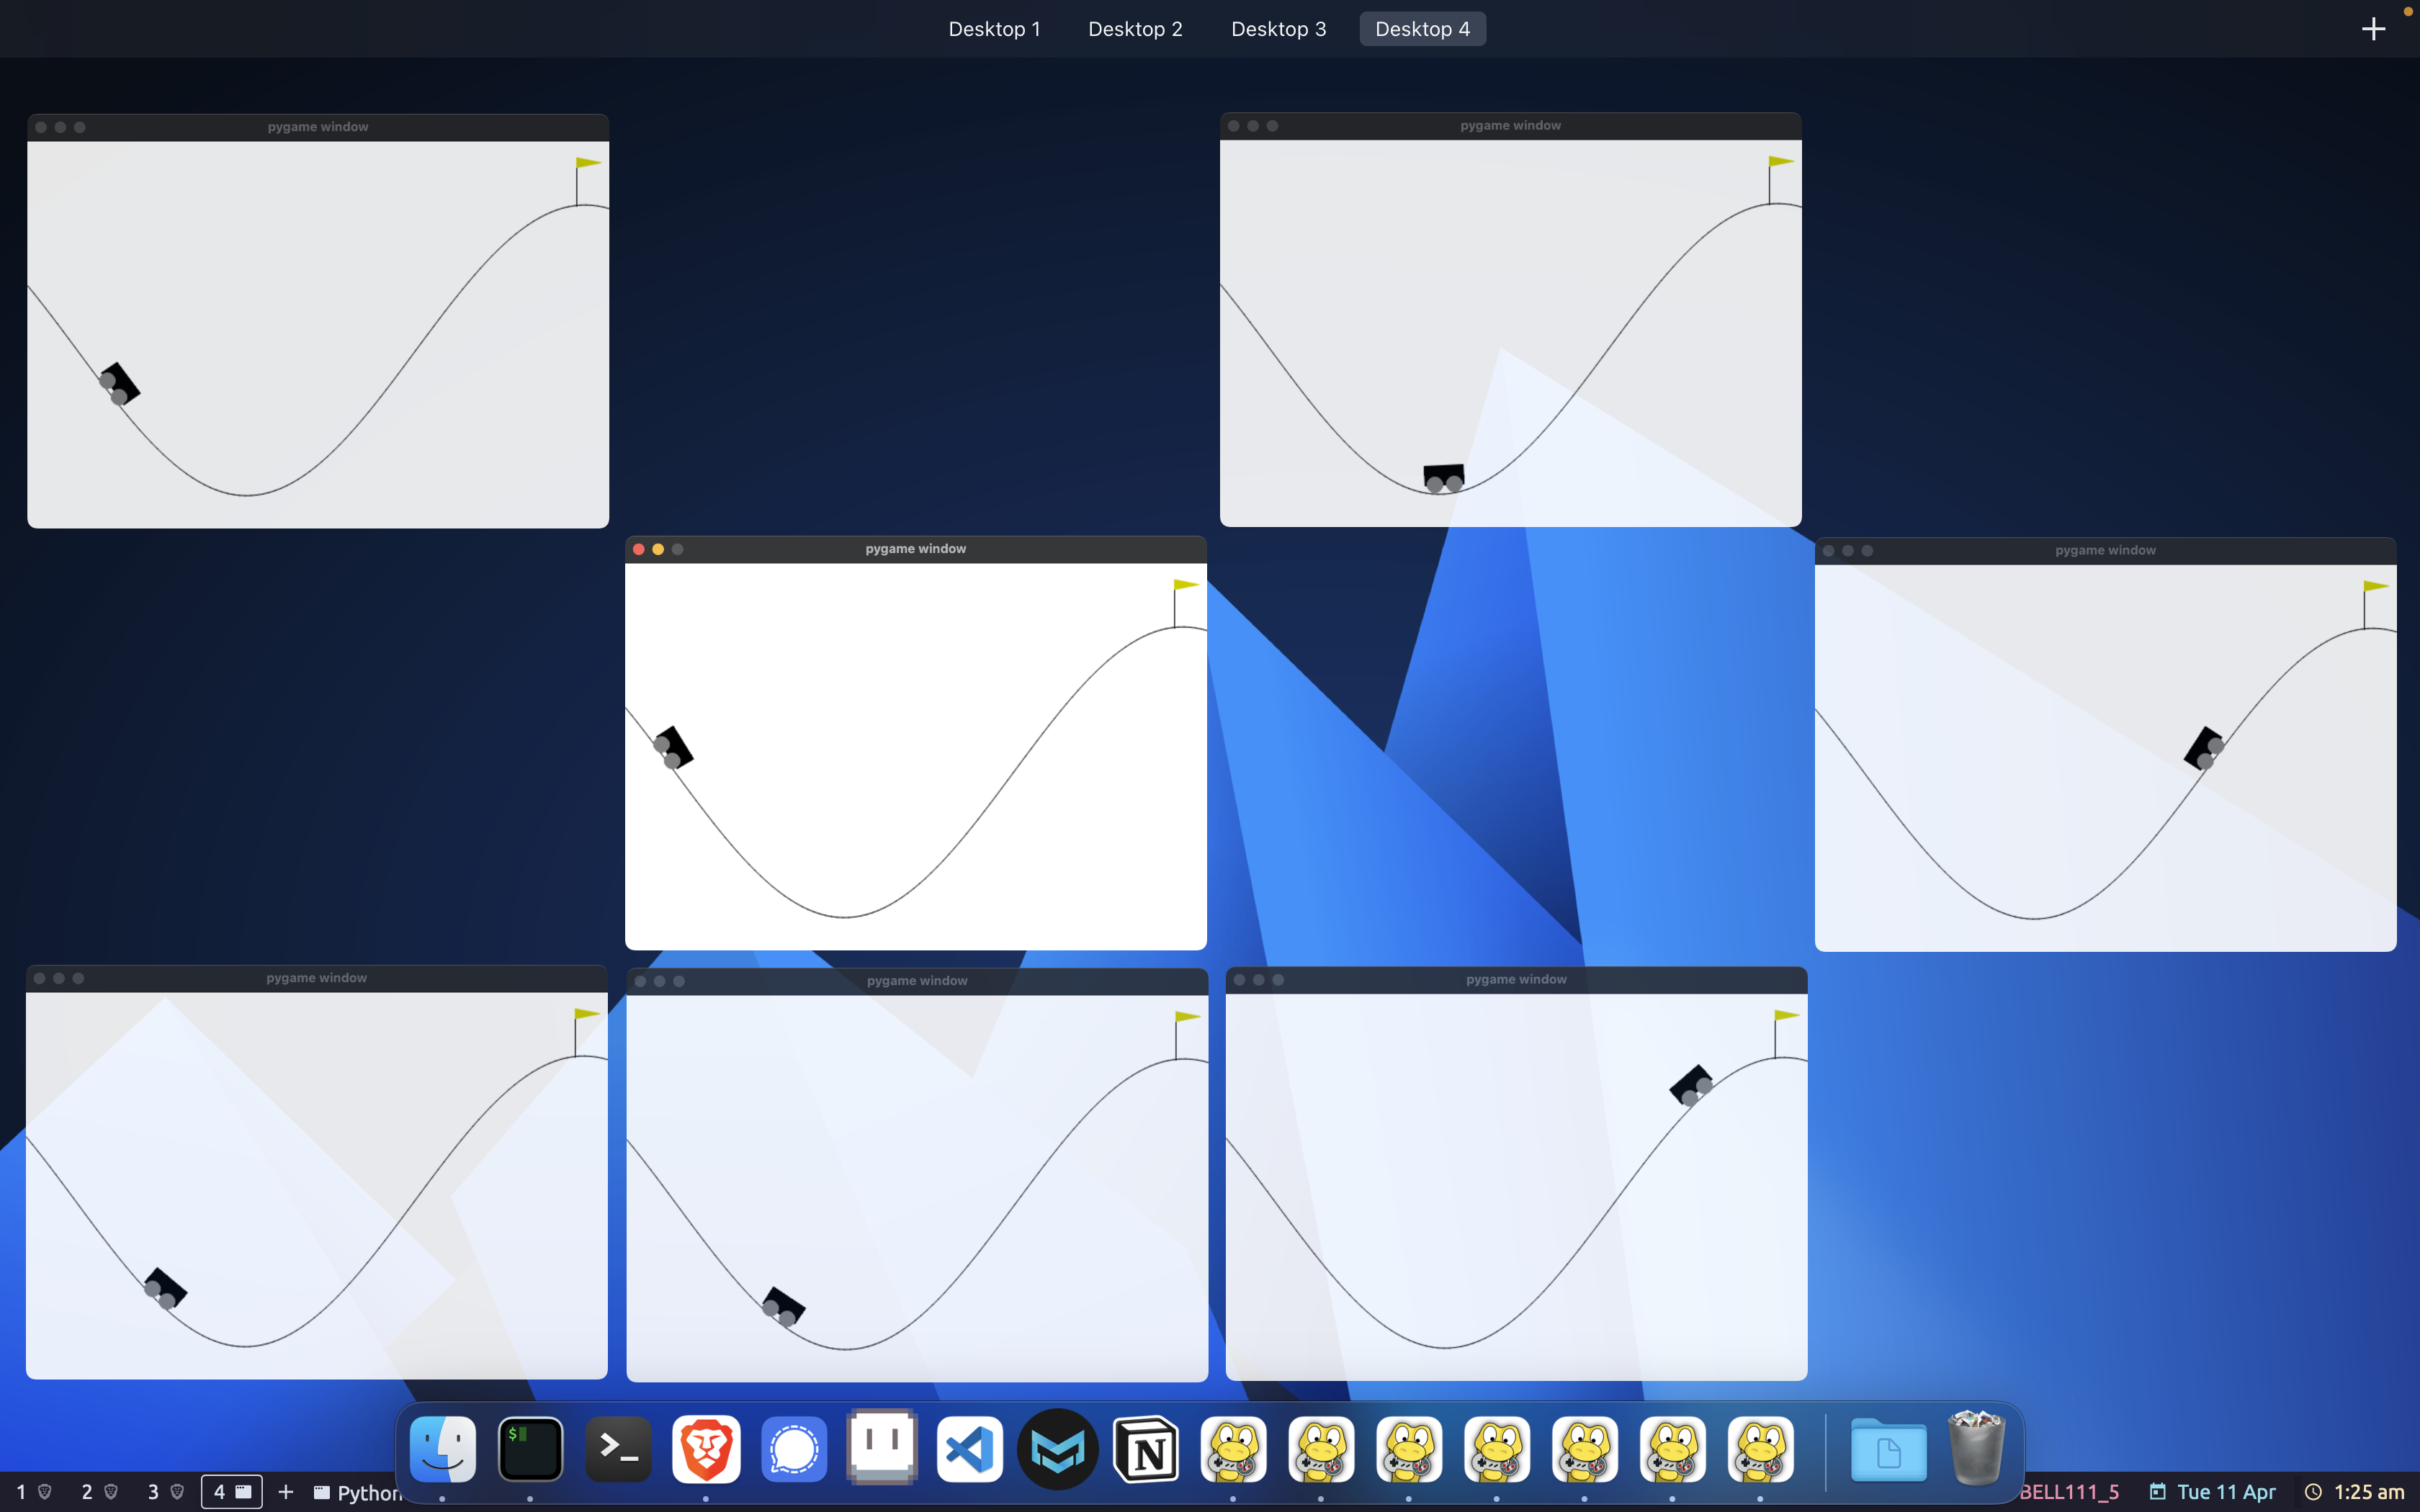Open the Markdown editor M icon in dock
2420x1512 pixels.
(1057, 1449)
